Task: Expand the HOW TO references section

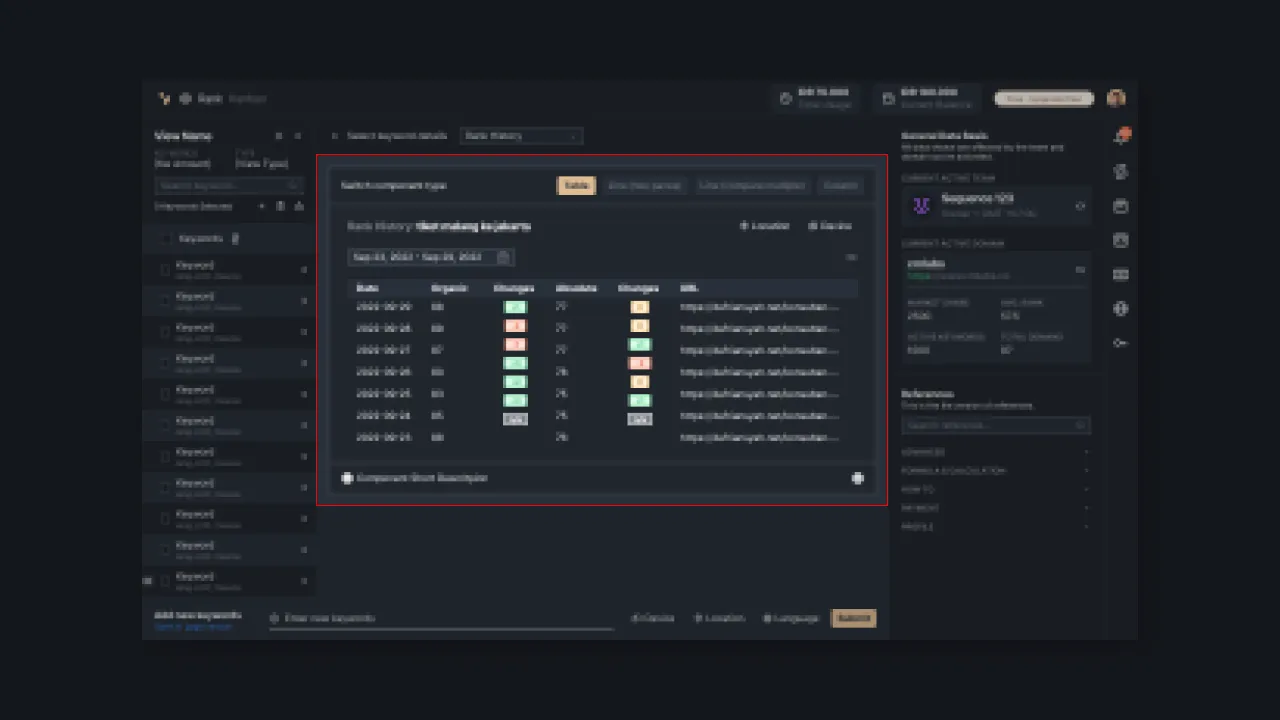Action: click(x=994, y=490)
